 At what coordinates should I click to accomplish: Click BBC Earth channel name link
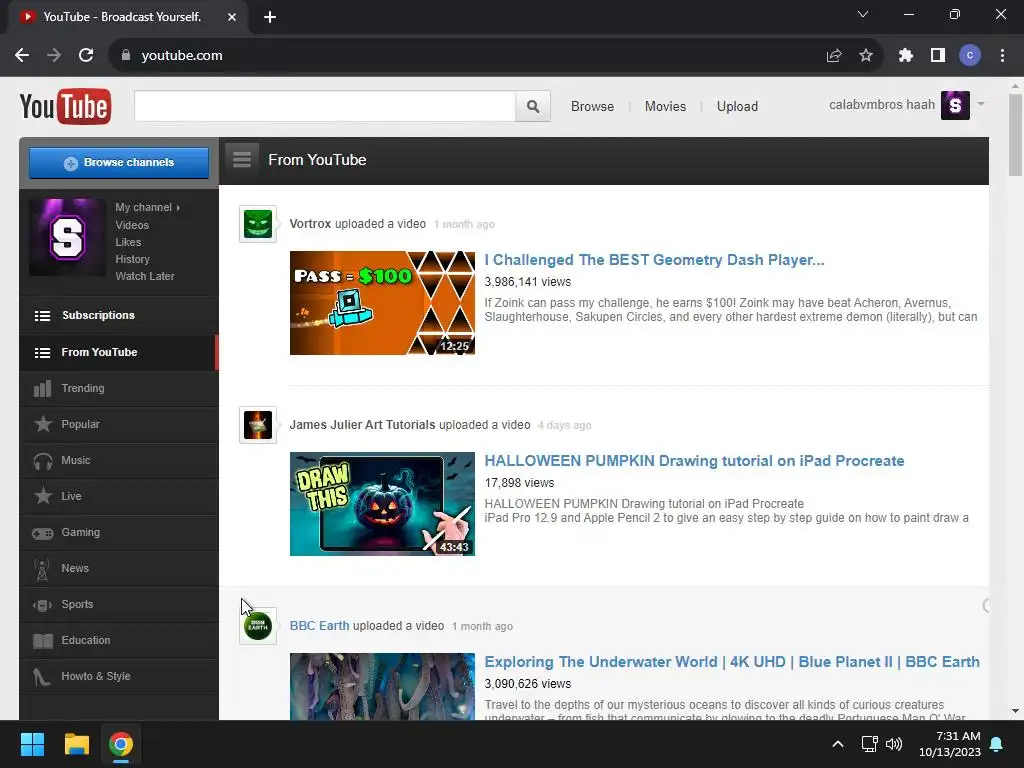(x=319, y=626)
